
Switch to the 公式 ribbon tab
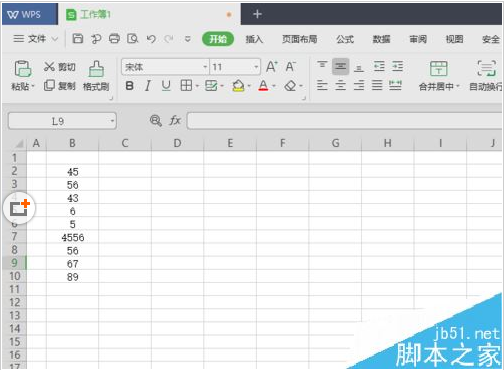pyautogui.click(x=345, y=39)
